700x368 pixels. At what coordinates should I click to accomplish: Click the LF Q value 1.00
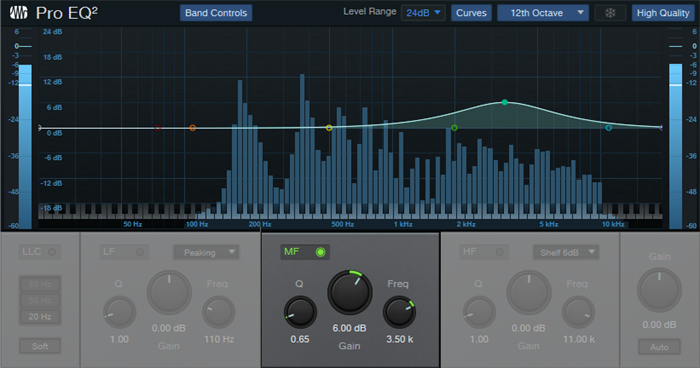click(119, 339)
